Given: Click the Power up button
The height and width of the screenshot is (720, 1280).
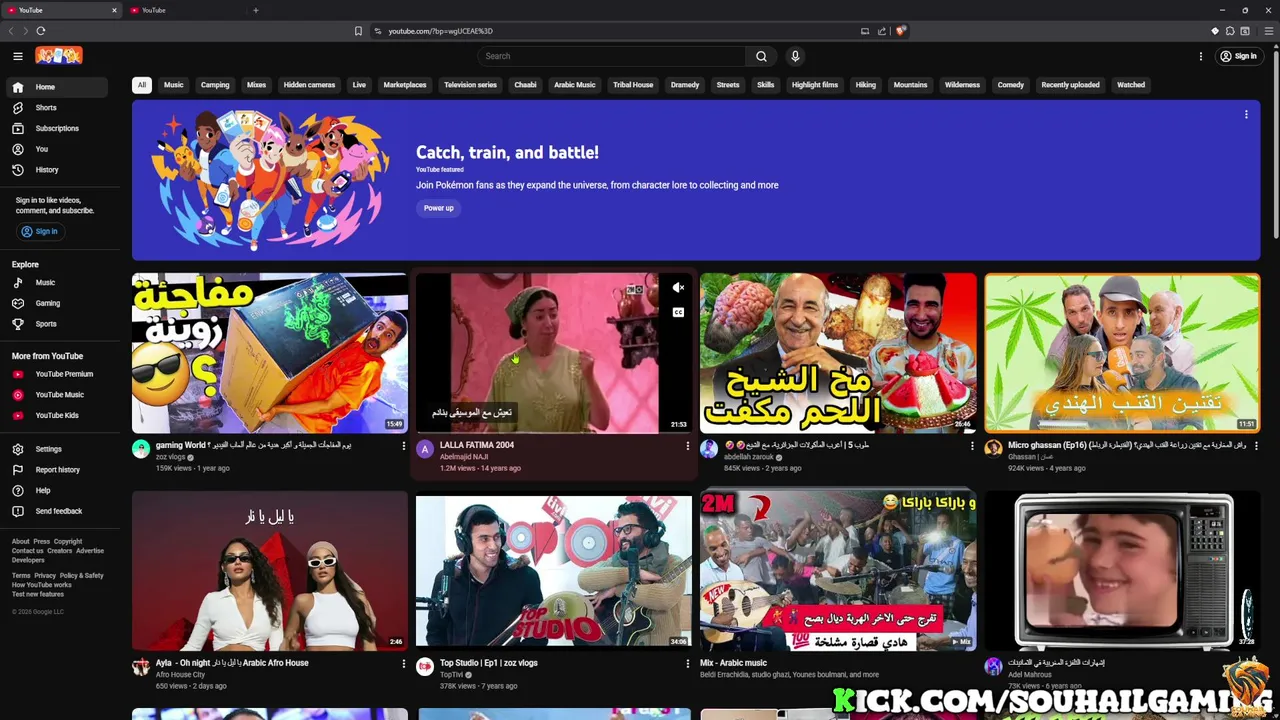Looking at the screenshot, I should click(x=438, y=208).
